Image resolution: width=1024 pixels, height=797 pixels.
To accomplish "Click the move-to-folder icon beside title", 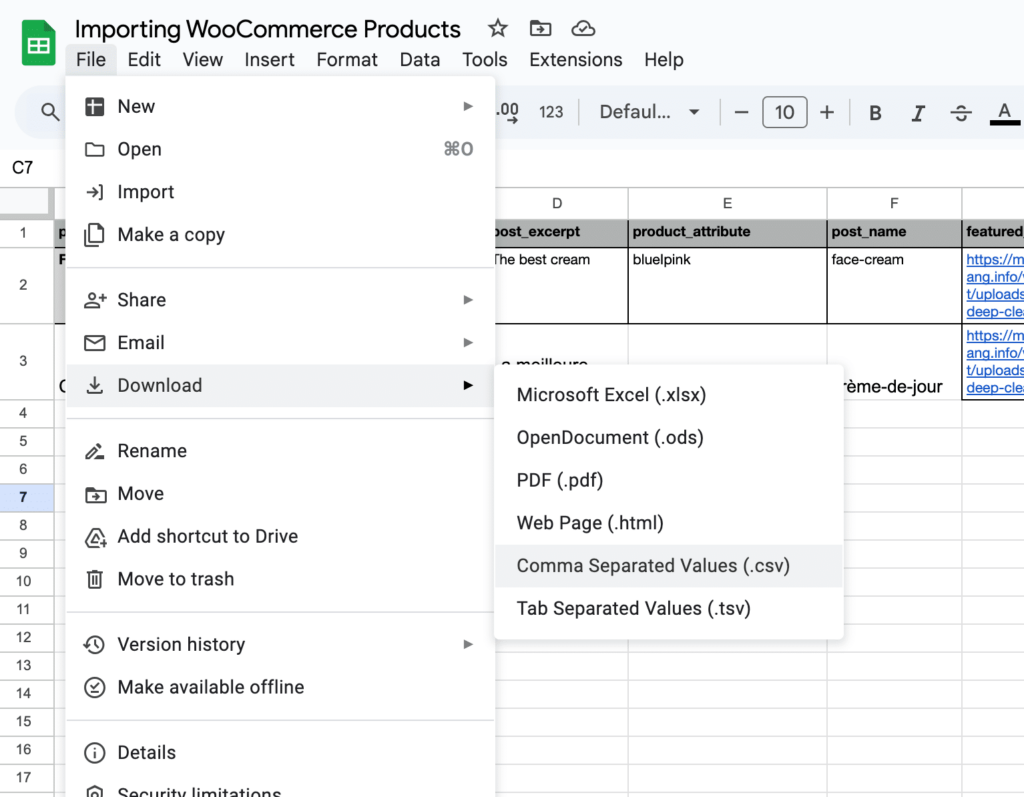I will pyautogui.click(x=540, y=28).
